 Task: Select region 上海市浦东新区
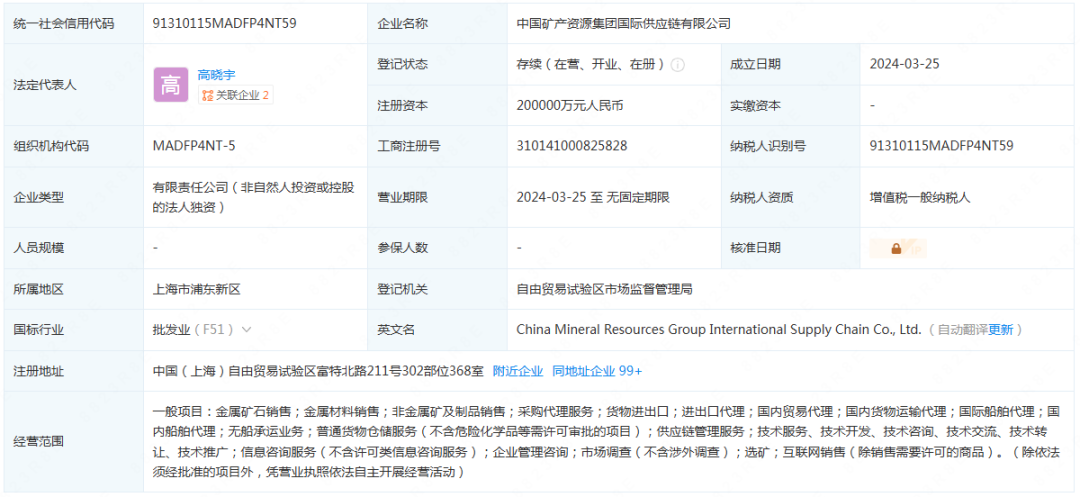coord(196,290)
